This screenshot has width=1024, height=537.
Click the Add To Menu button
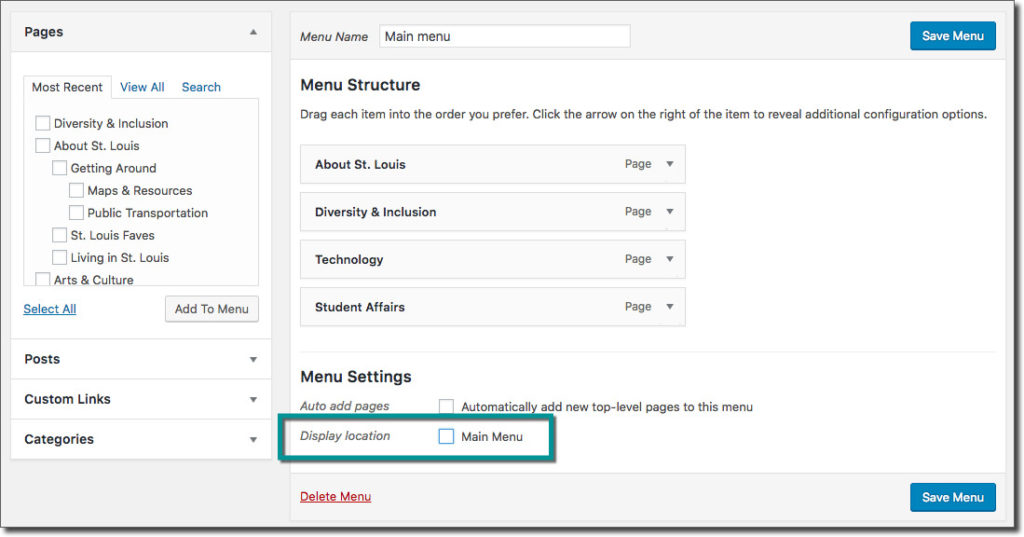click(211, 309)
